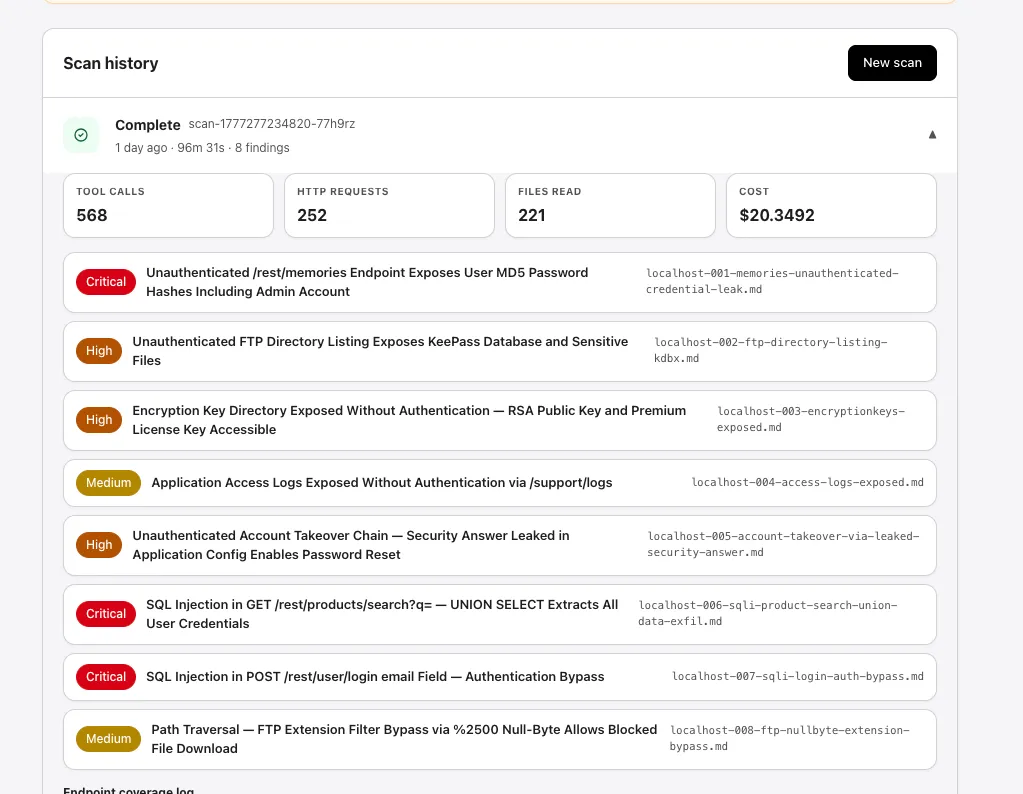Open the SQL Injection login bypass finding title
Screen dimensions: 1023x794
tap(375, 676)
